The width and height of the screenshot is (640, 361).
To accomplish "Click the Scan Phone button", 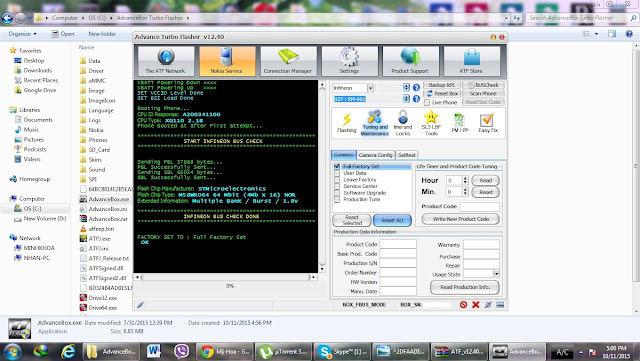I will (483, 94).
